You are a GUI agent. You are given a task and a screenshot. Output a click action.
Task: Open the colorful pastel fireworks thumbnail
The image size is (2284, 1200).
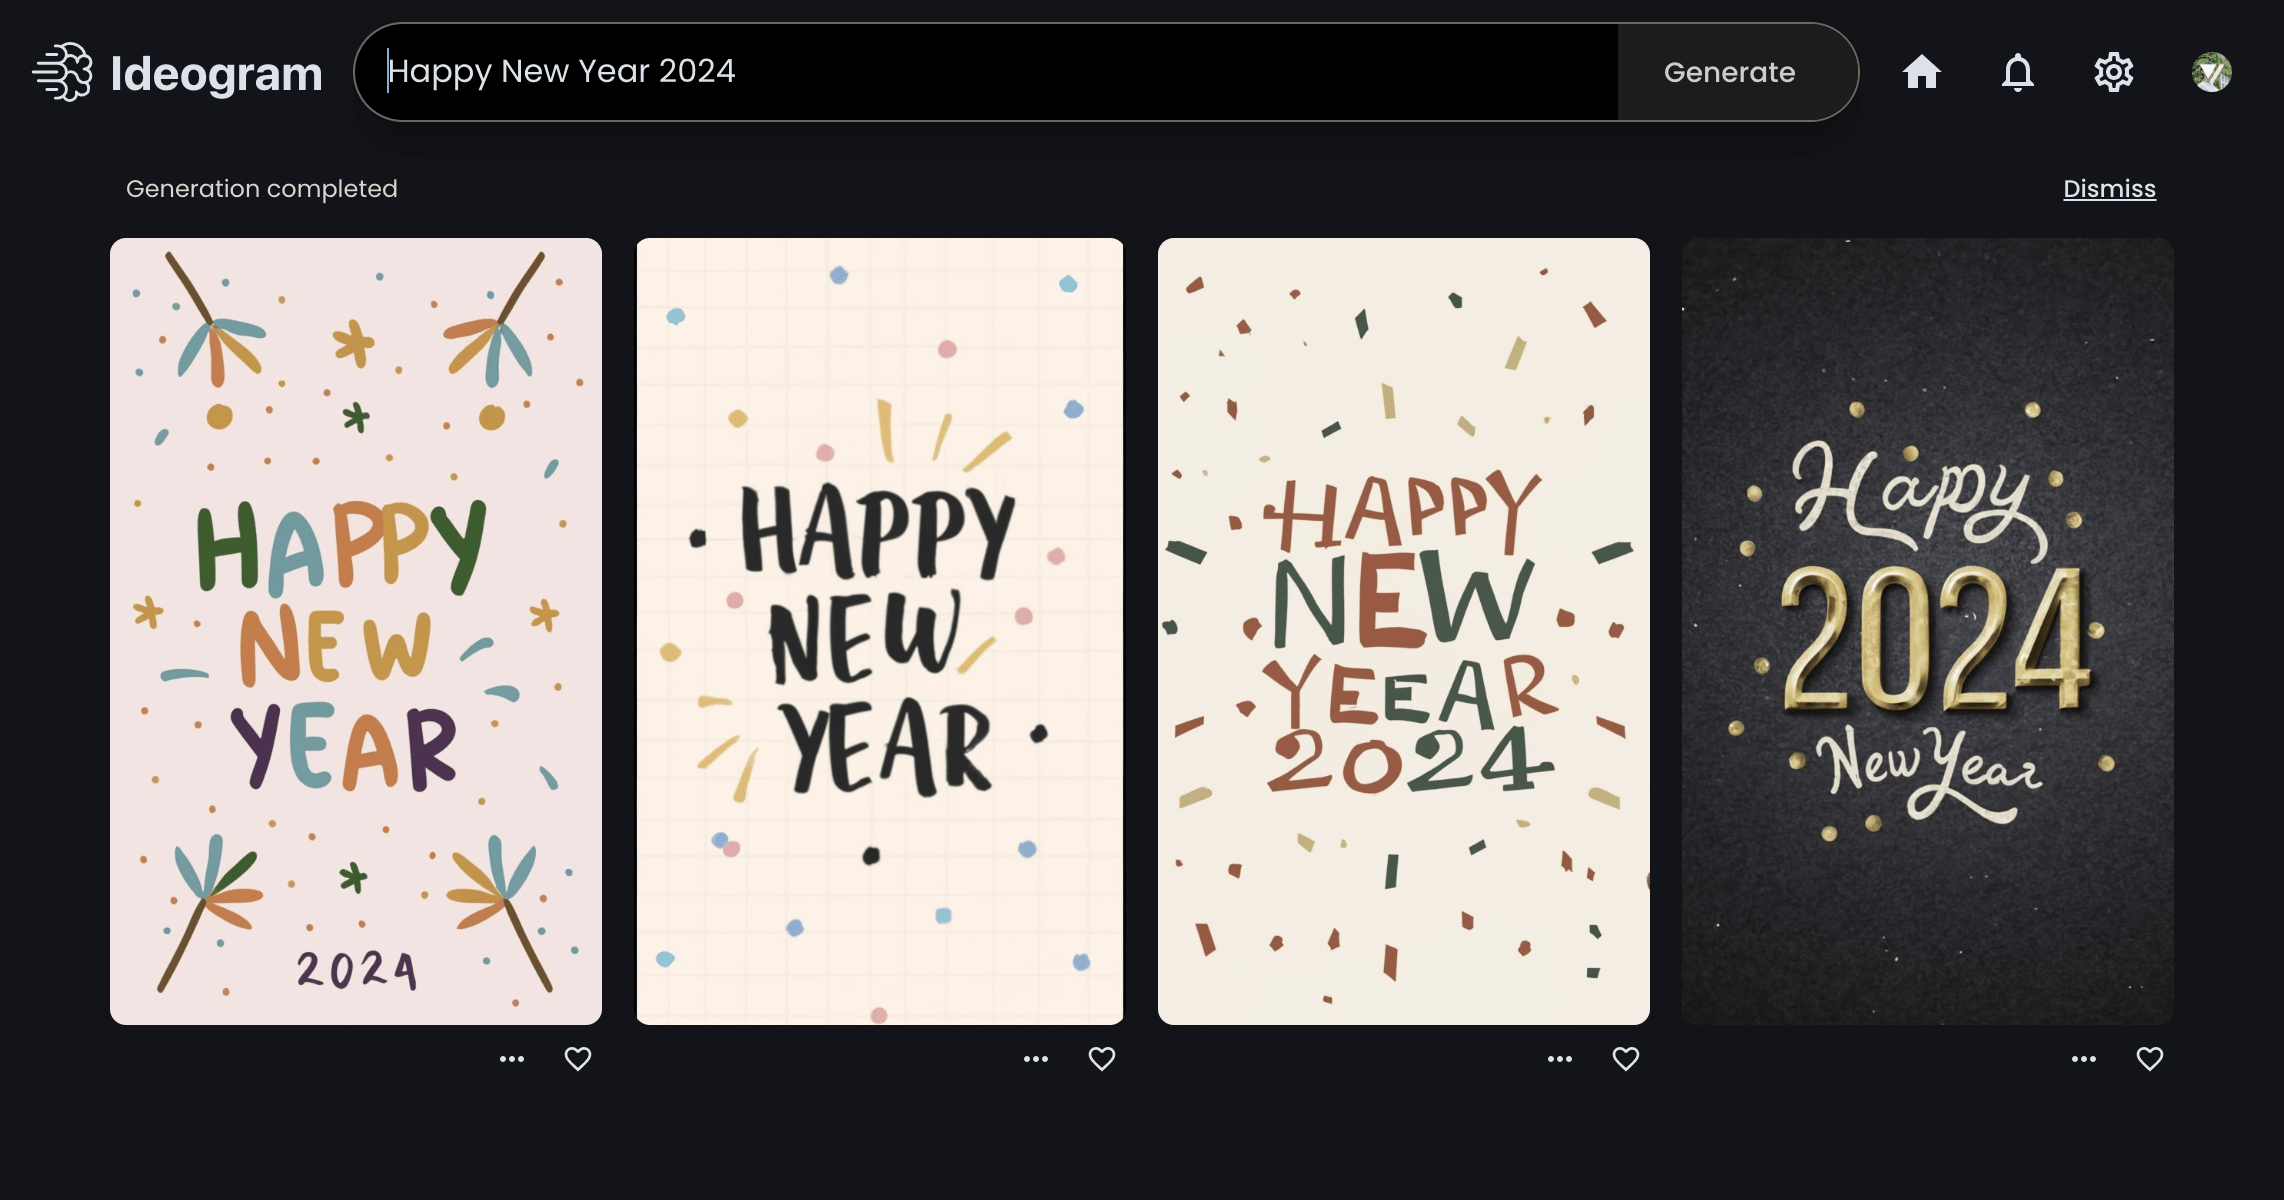click(x=356, y=631)
